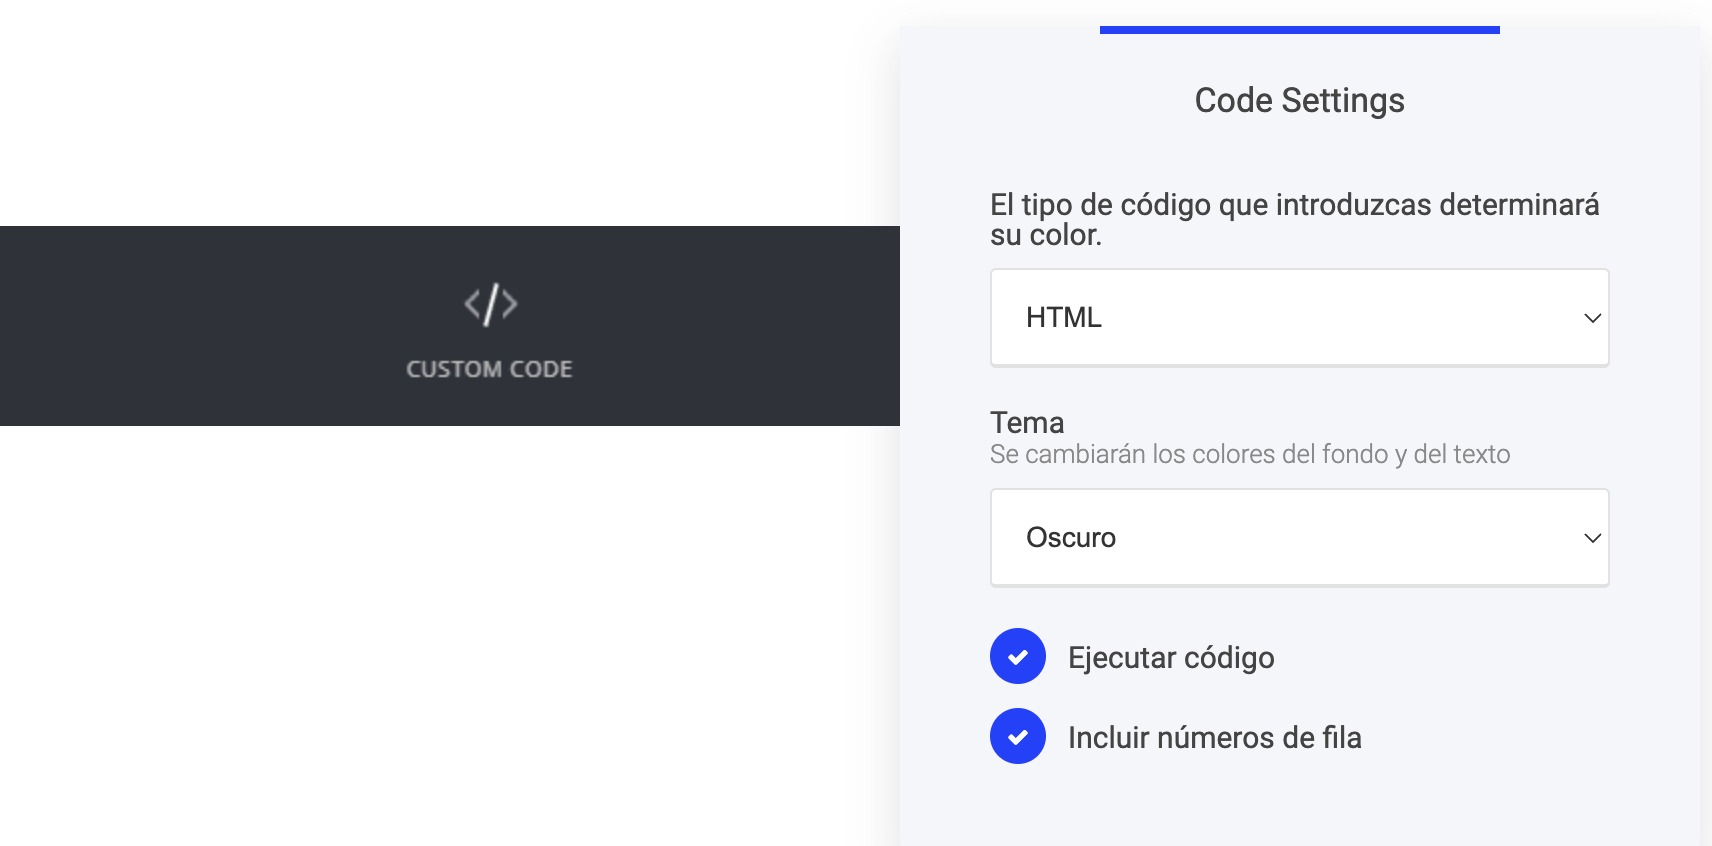Click the custom code brackets icon
The width and height of the screenshot is (1712, 846).
(490, 304)
